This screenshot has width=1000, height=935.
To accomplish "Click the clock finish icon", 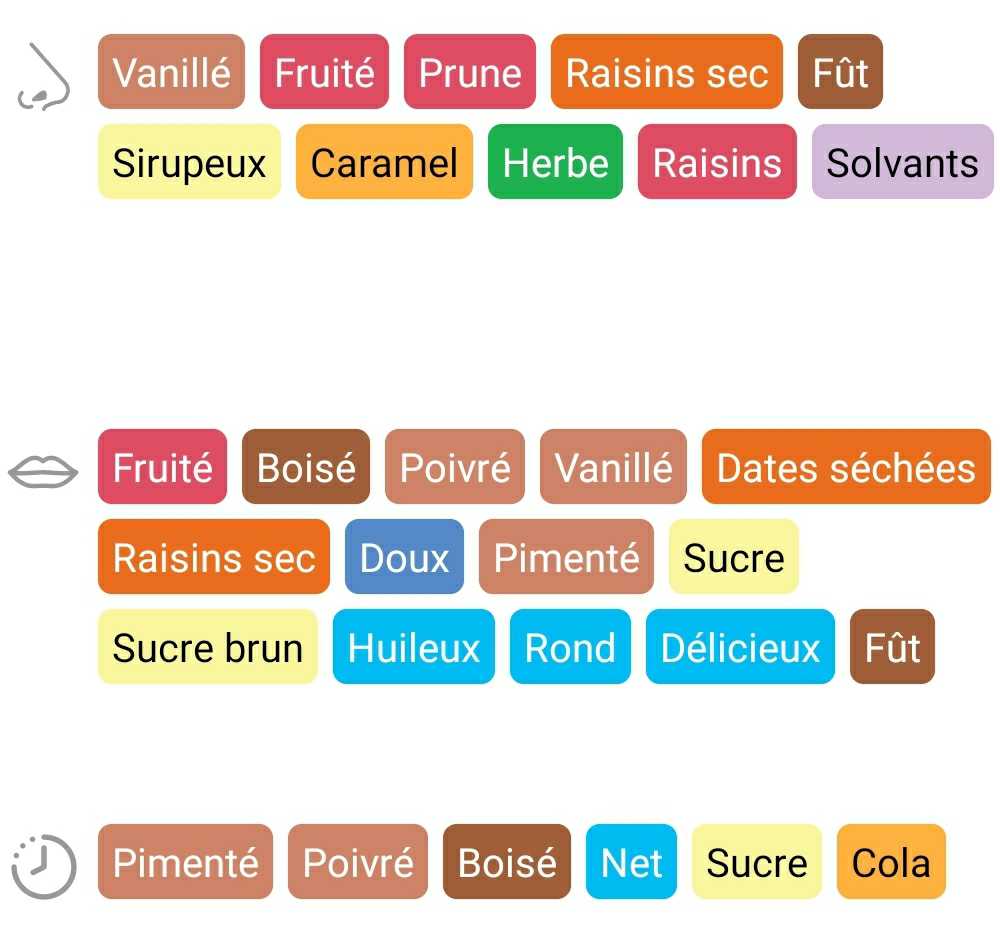I will point(43,863).
